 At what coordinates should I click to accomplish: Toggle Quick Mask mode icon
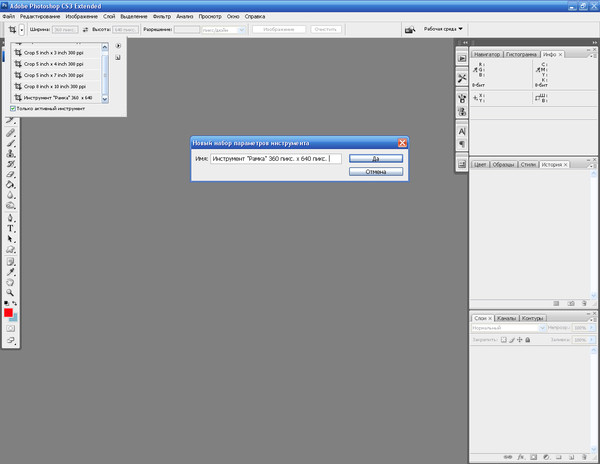10,329
